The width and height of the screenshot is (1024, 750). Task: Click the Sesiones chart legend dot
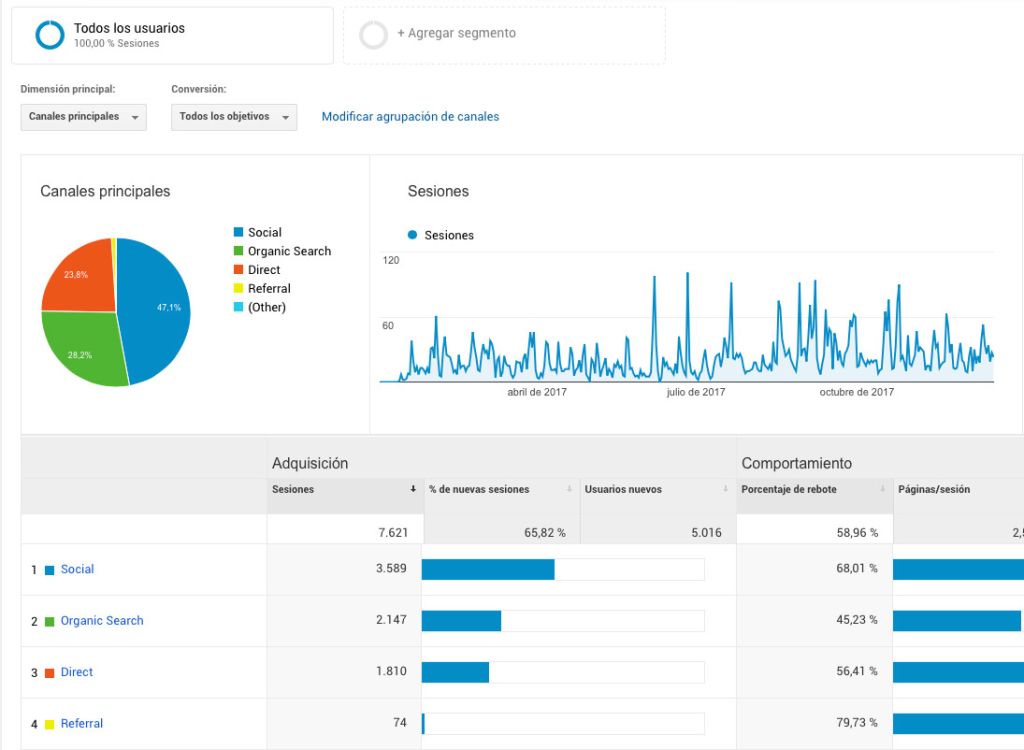click(412, 235)
